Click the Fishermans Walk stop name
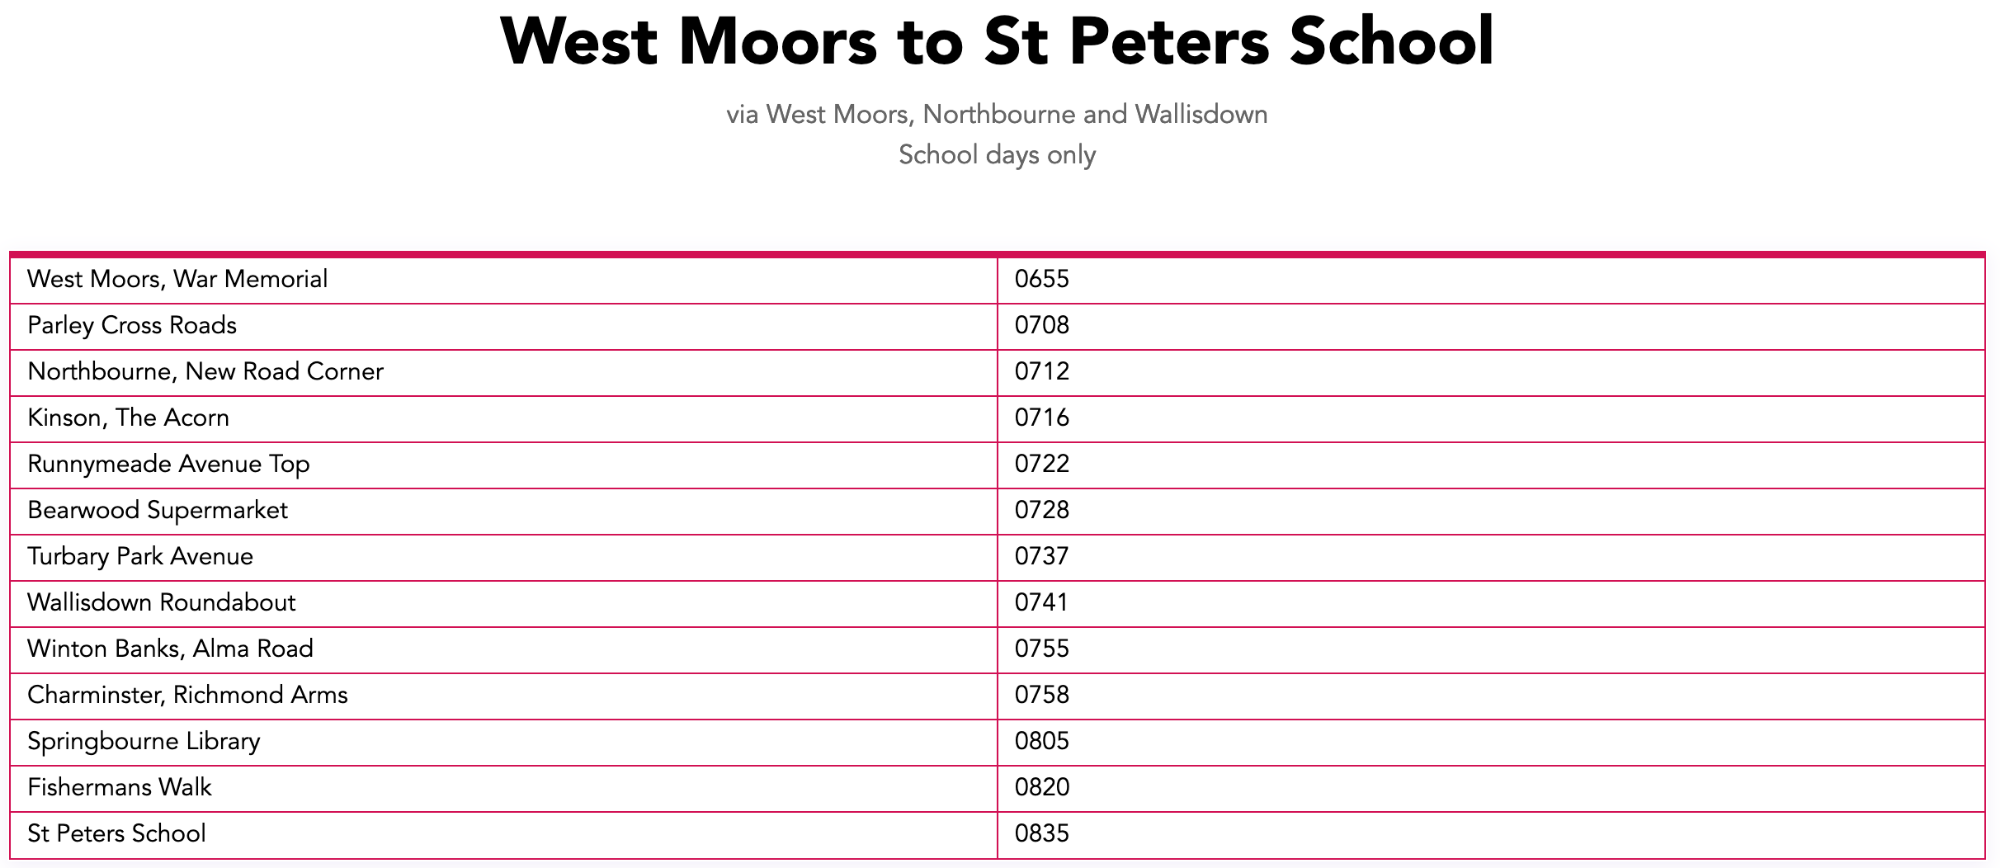2000x868 pixels. coord(119,787)
